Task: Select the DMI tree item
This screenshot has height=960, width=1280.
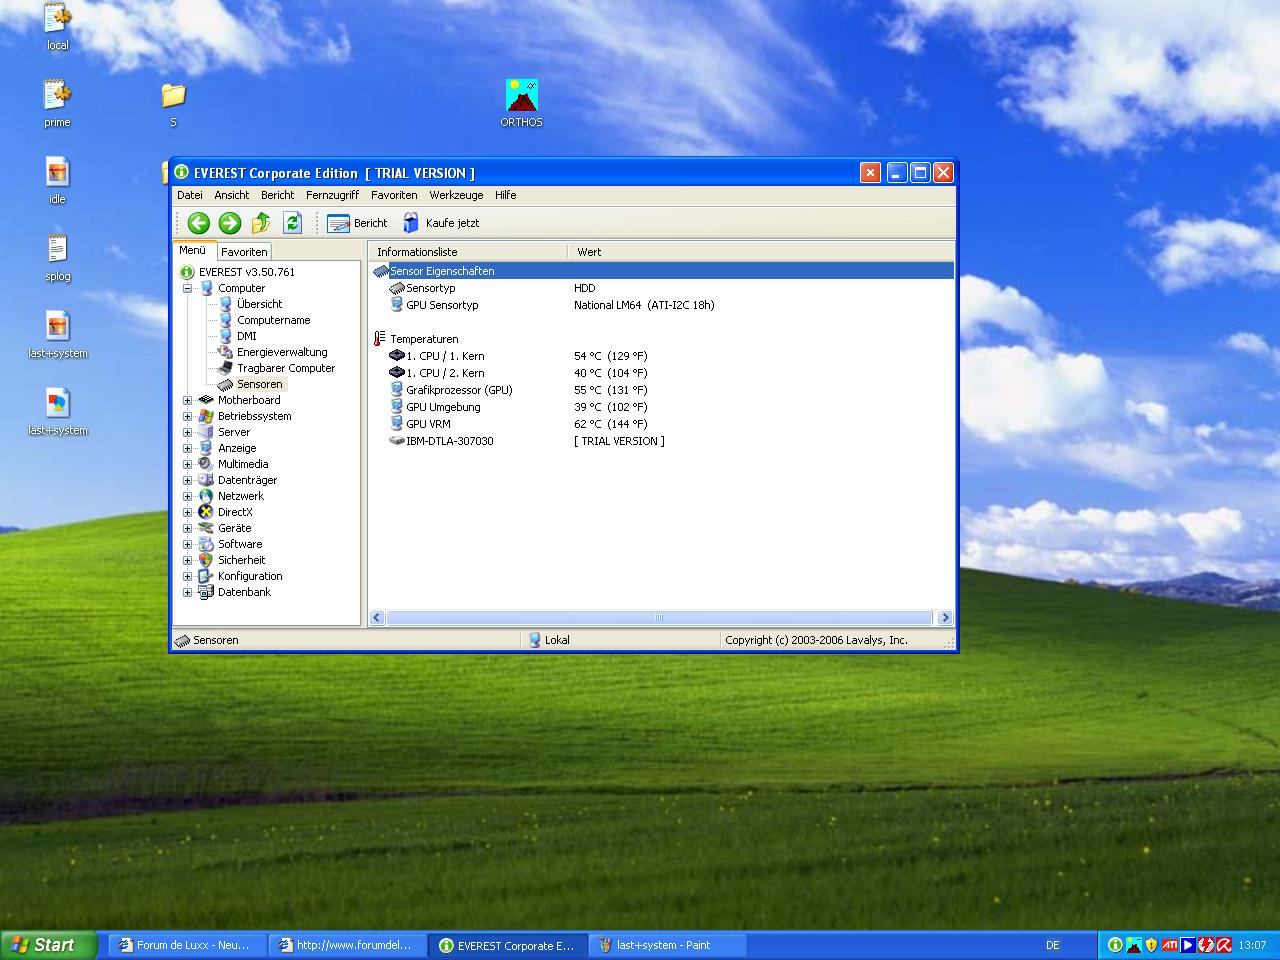Action: click(246, 336)
